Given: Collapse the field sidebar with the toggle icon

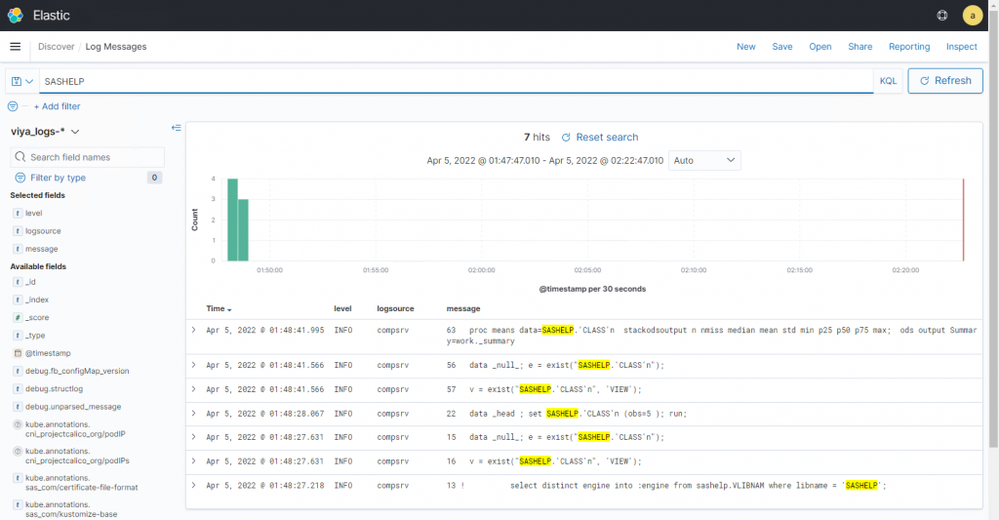Looking at the screenshot, I should (x=176, y=128).
